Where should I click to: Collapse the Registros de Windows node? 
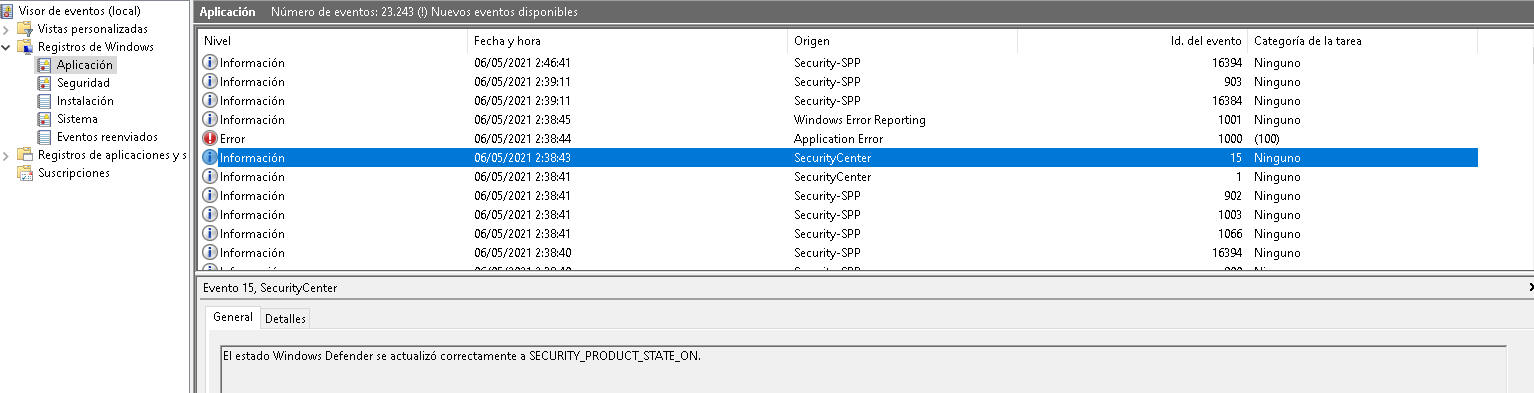point(6,47)
